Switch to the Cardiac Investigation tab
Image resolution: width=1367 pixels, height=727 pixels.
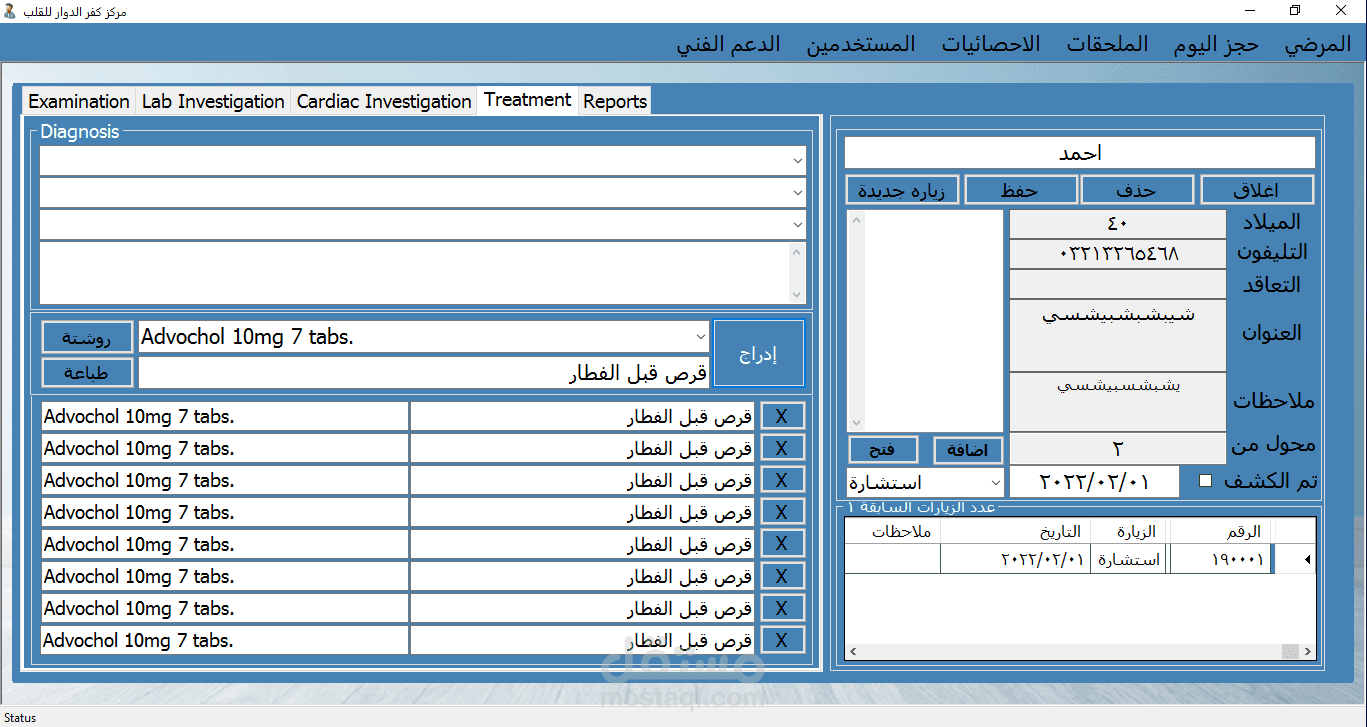tap(384, 101)
